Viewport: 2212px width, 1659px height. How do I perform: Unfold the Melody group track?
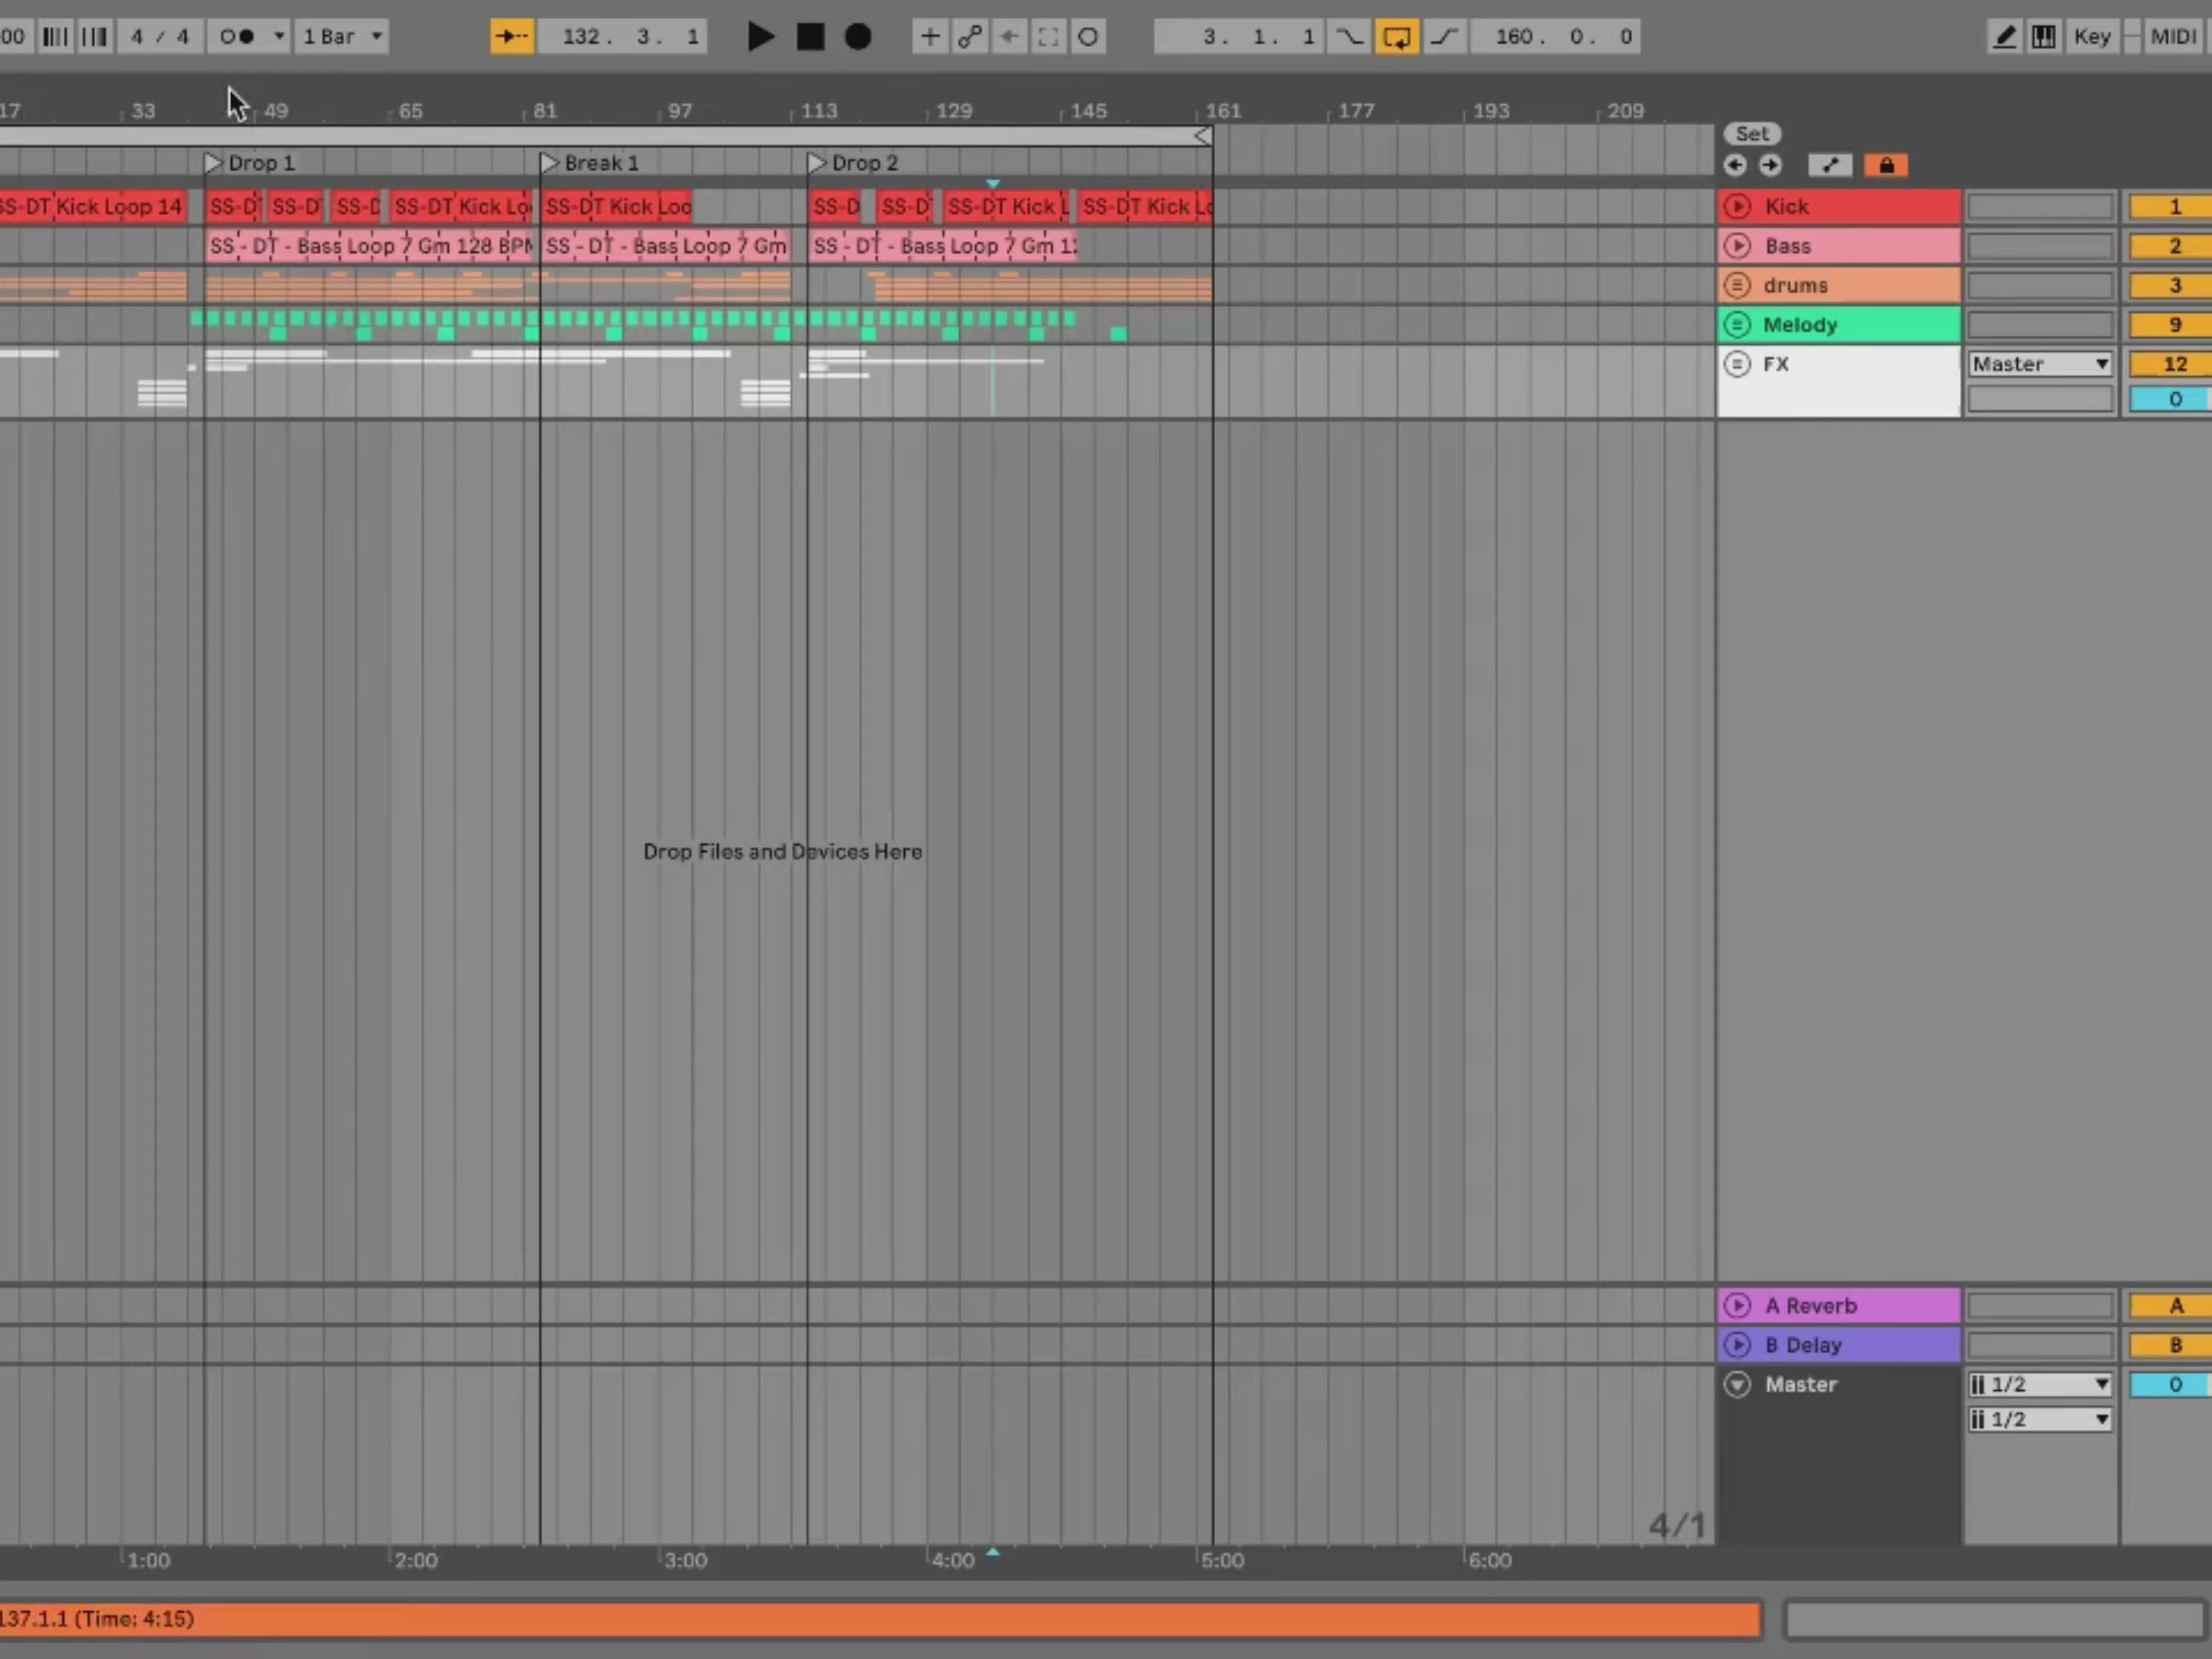point(1737,325)
